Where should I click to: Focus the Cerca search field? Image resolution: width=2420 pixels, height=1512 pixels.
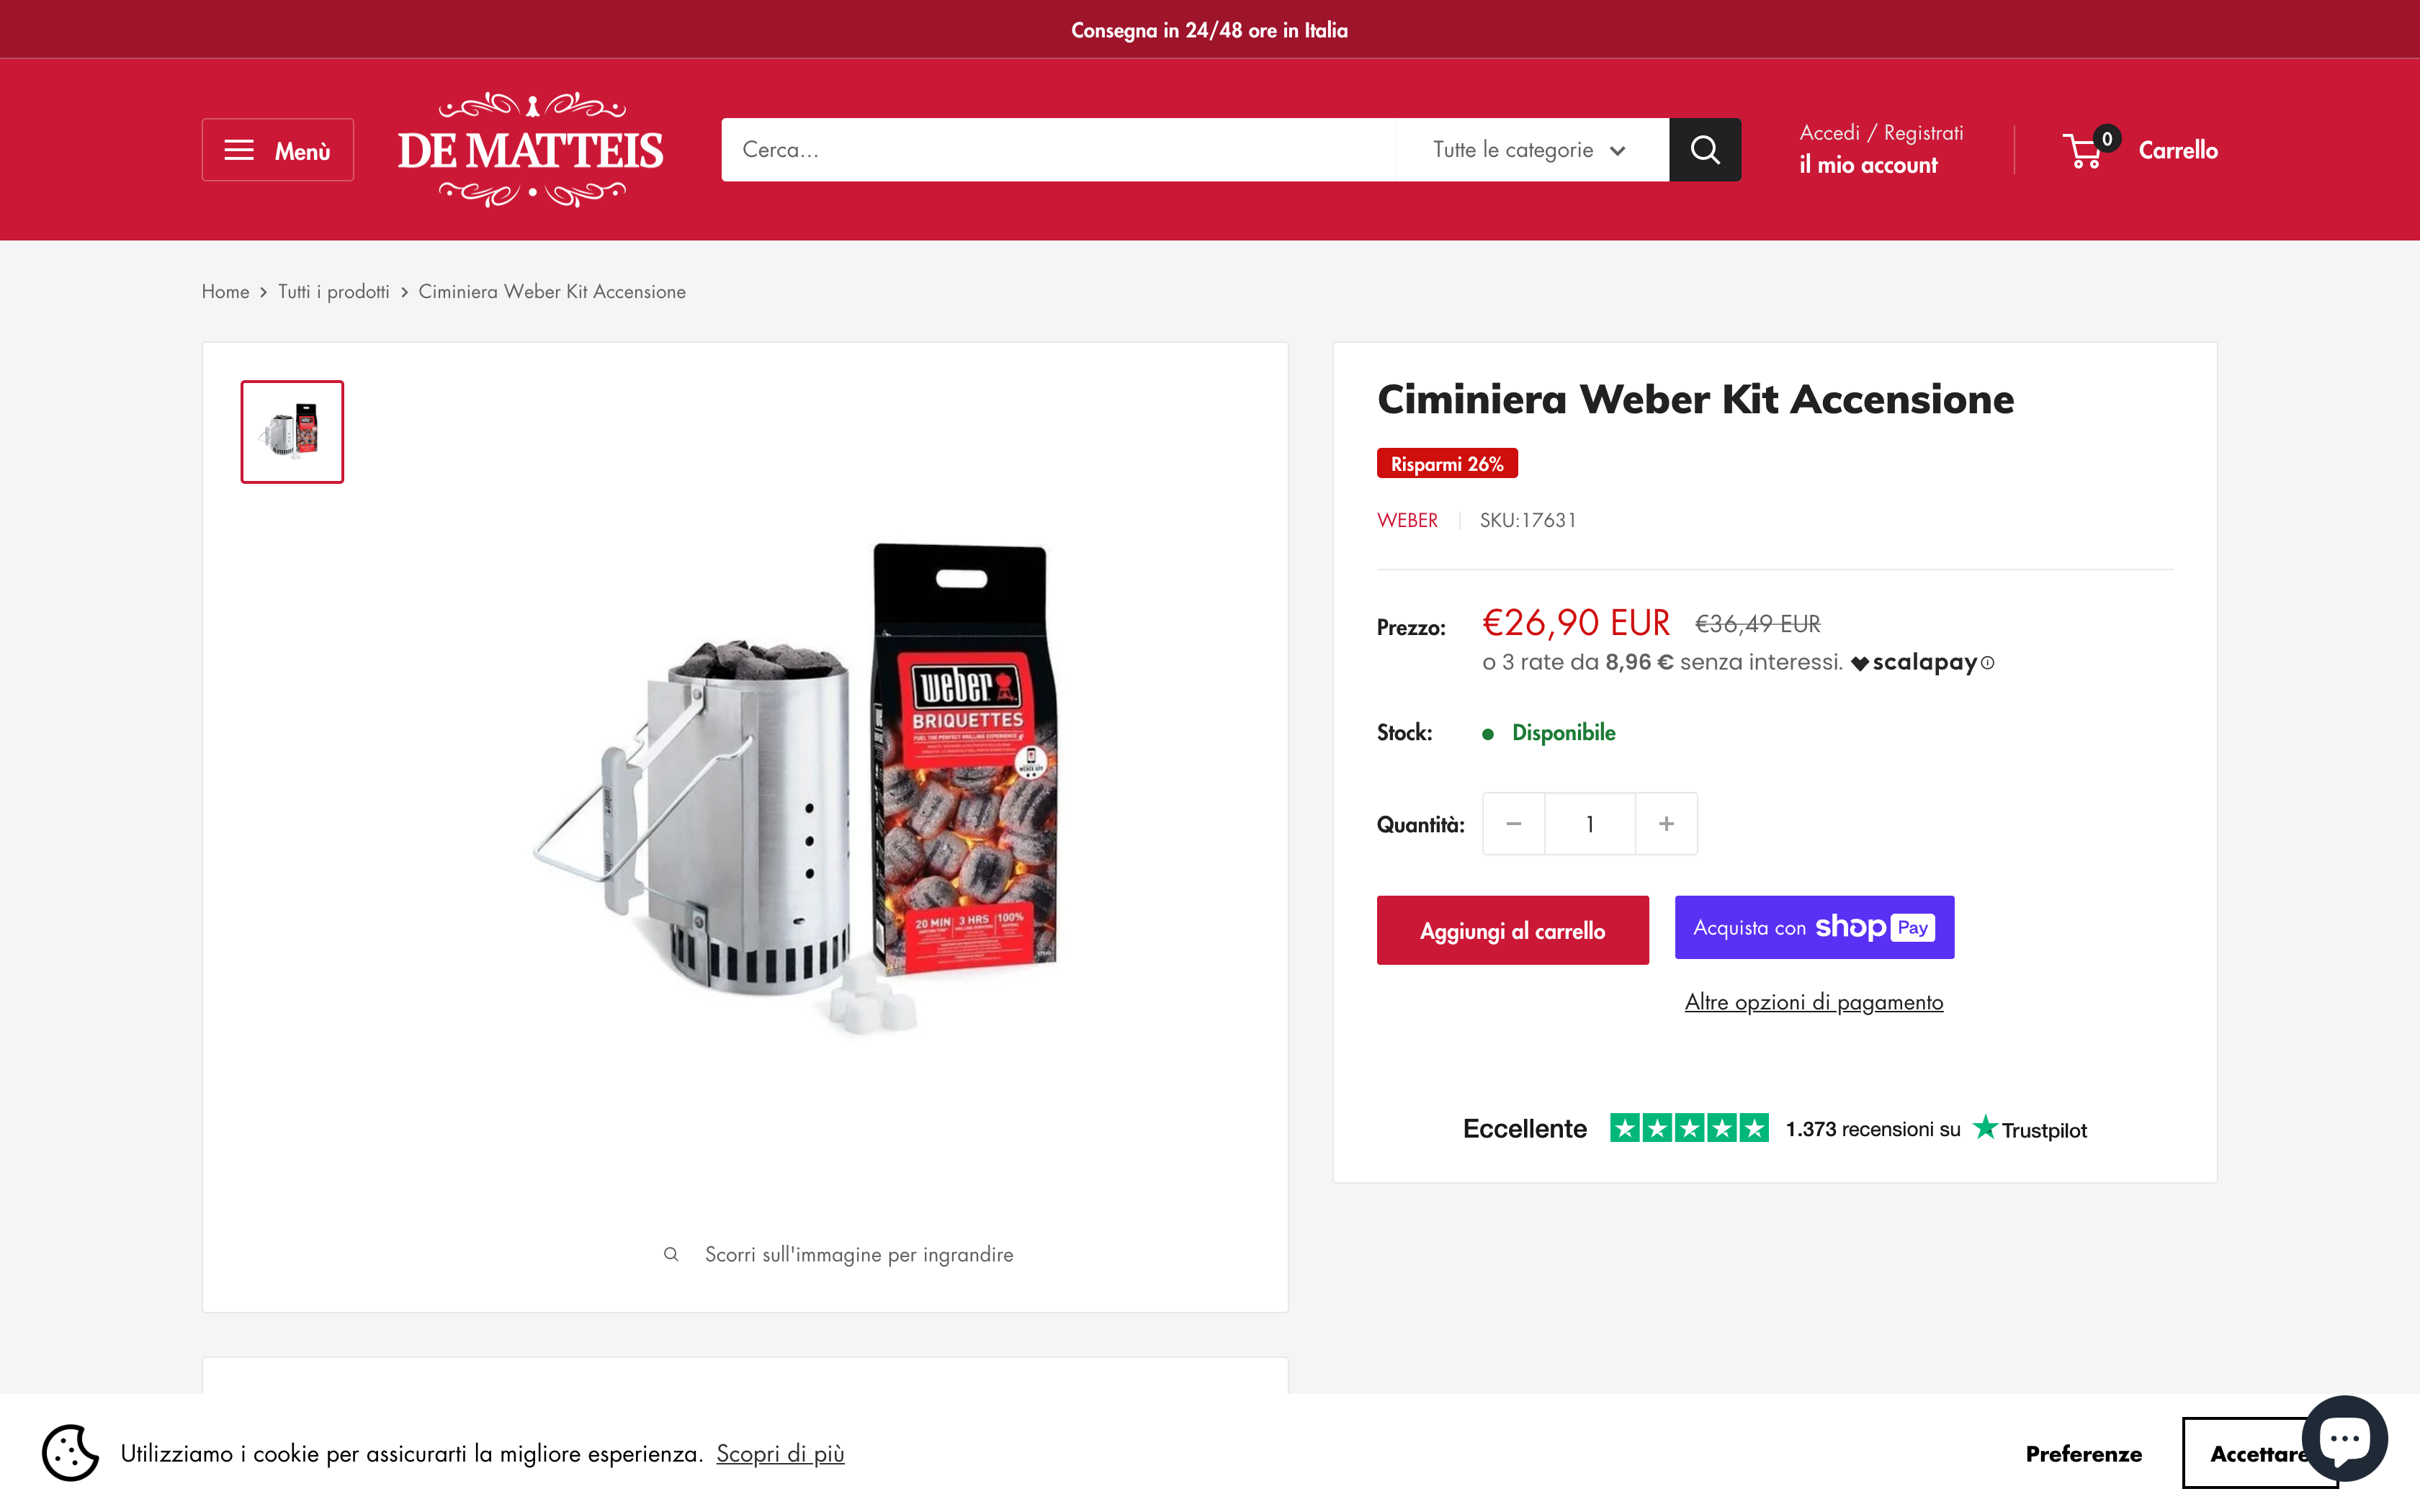(1059, 150)
